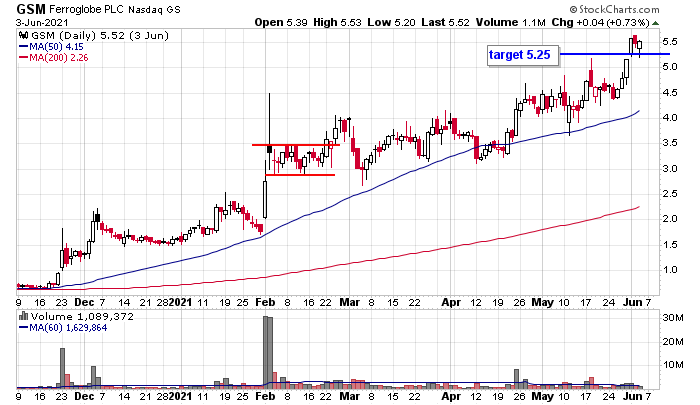Click the Nasdaq GS exchange label
Viewport: 700px width, 405px height.
154,10
